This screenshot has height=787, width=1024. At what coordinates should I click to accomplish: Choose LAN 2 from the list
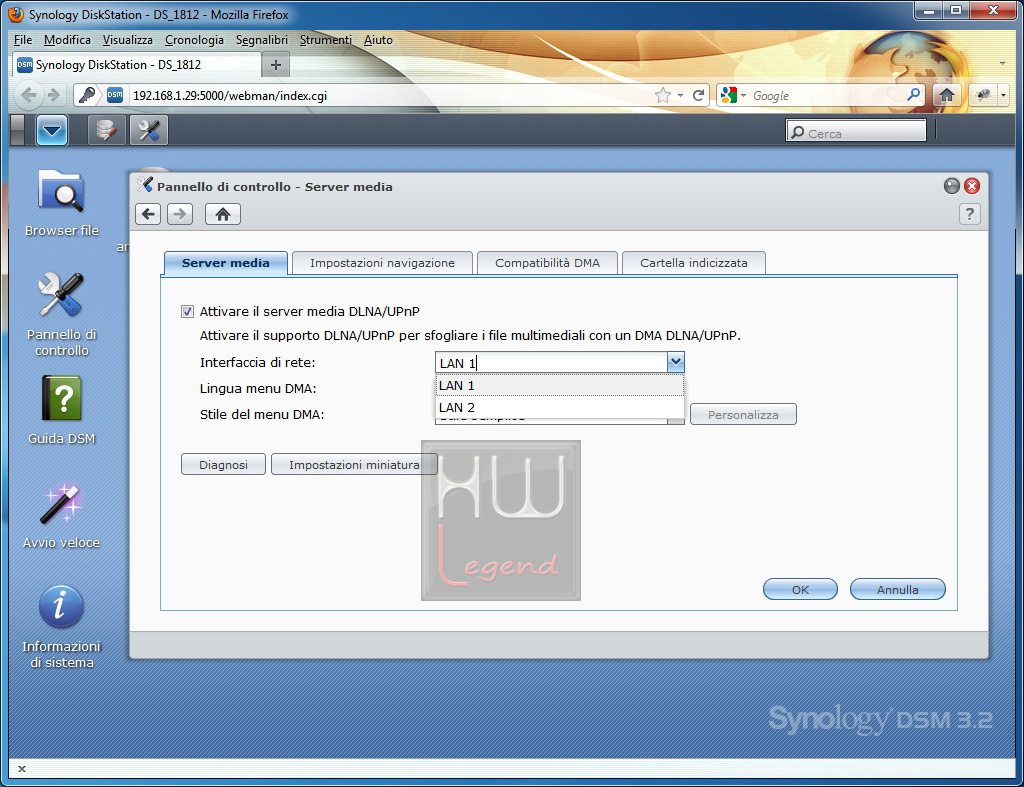(x=560, y=408)
